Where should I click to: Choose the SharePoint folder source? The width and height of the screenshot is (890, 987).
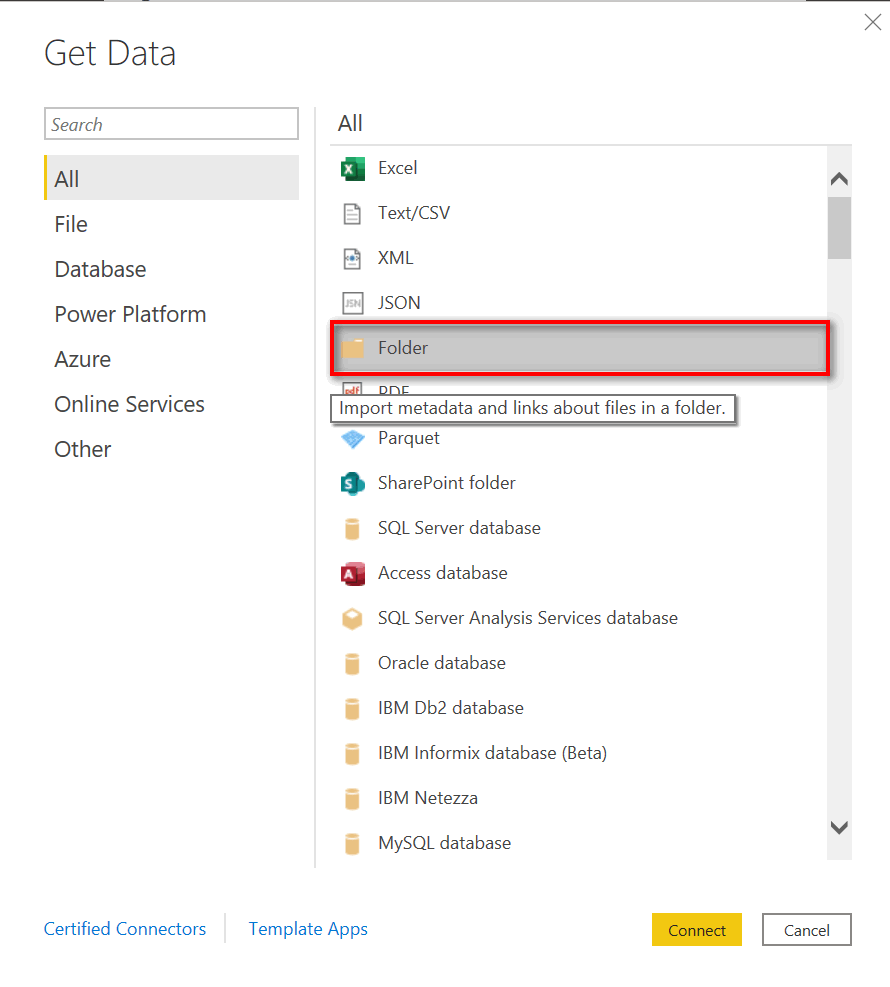click(x=578, y=483)
